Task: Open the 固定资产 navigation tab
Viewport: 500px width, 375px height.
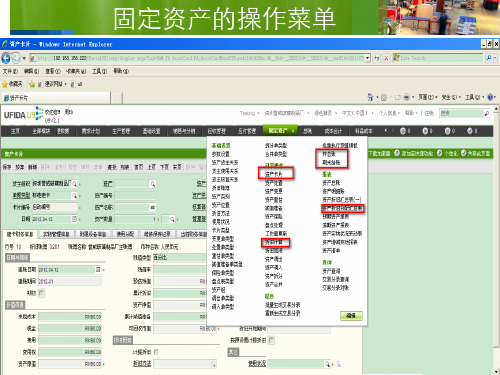Action: pyautogui.click(x=280, y=131)
